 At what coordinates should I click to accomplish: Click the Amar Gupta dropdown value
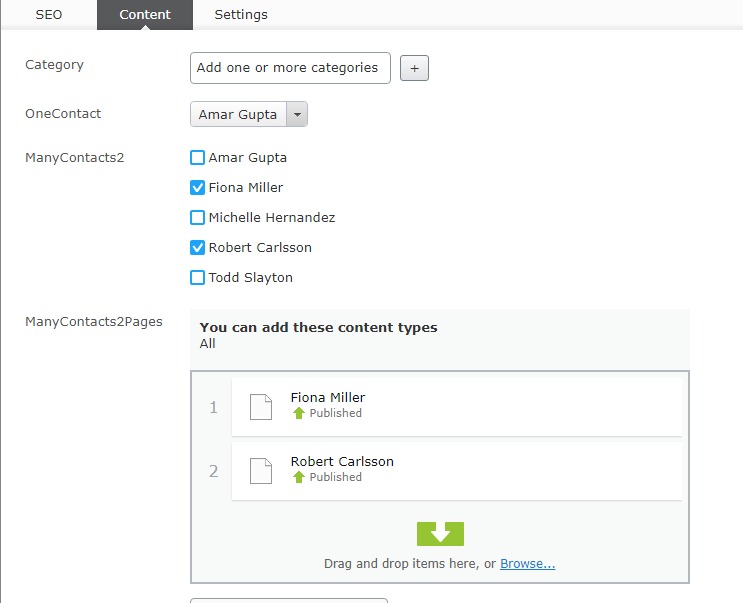pos(238,115)
